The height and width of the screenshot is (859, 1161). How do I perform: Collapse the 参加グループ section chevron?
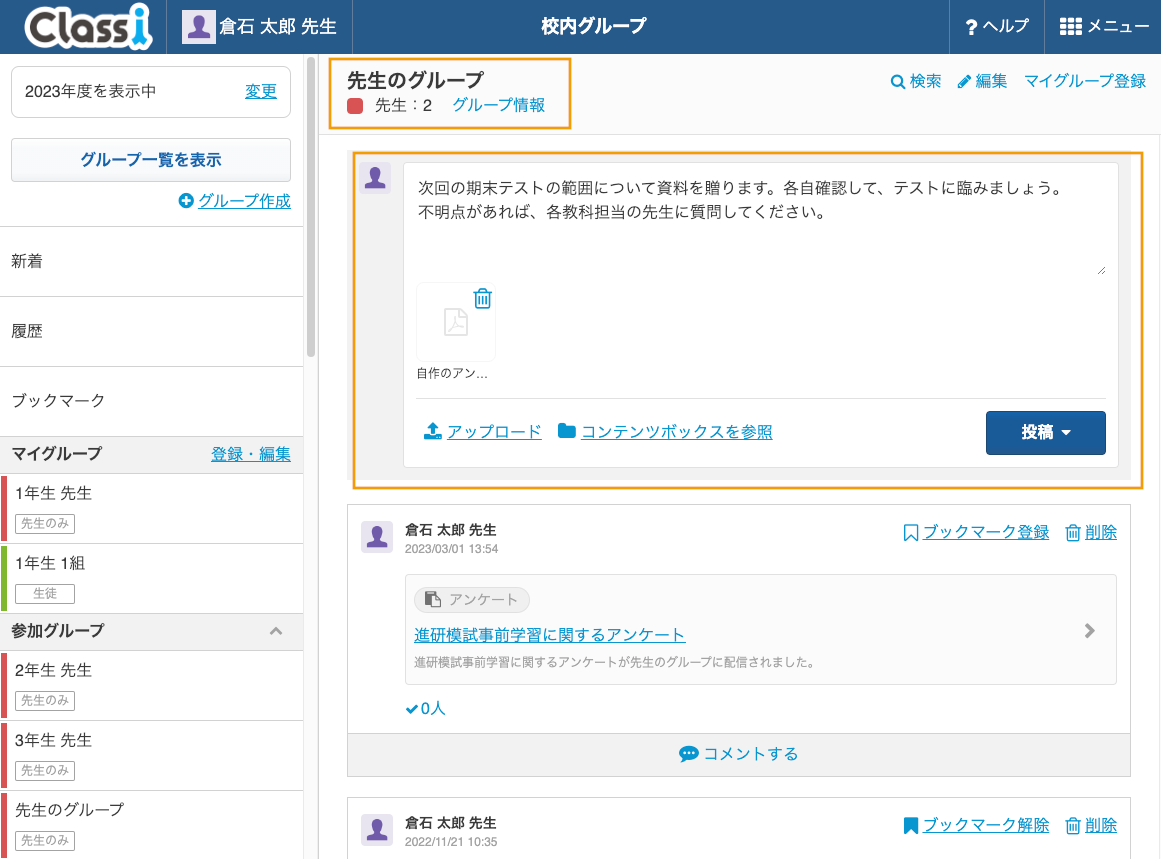[275, 631]
